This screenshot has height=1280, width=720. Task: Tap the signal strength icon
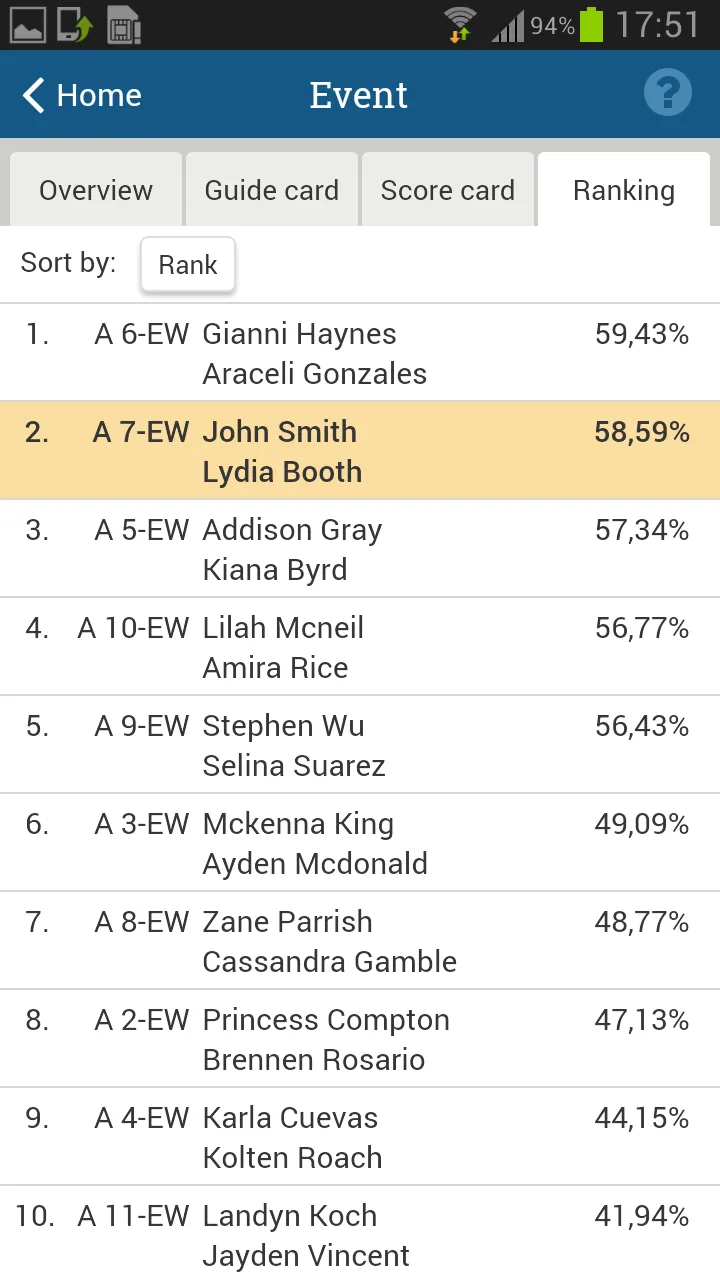(x=508, y=26)
